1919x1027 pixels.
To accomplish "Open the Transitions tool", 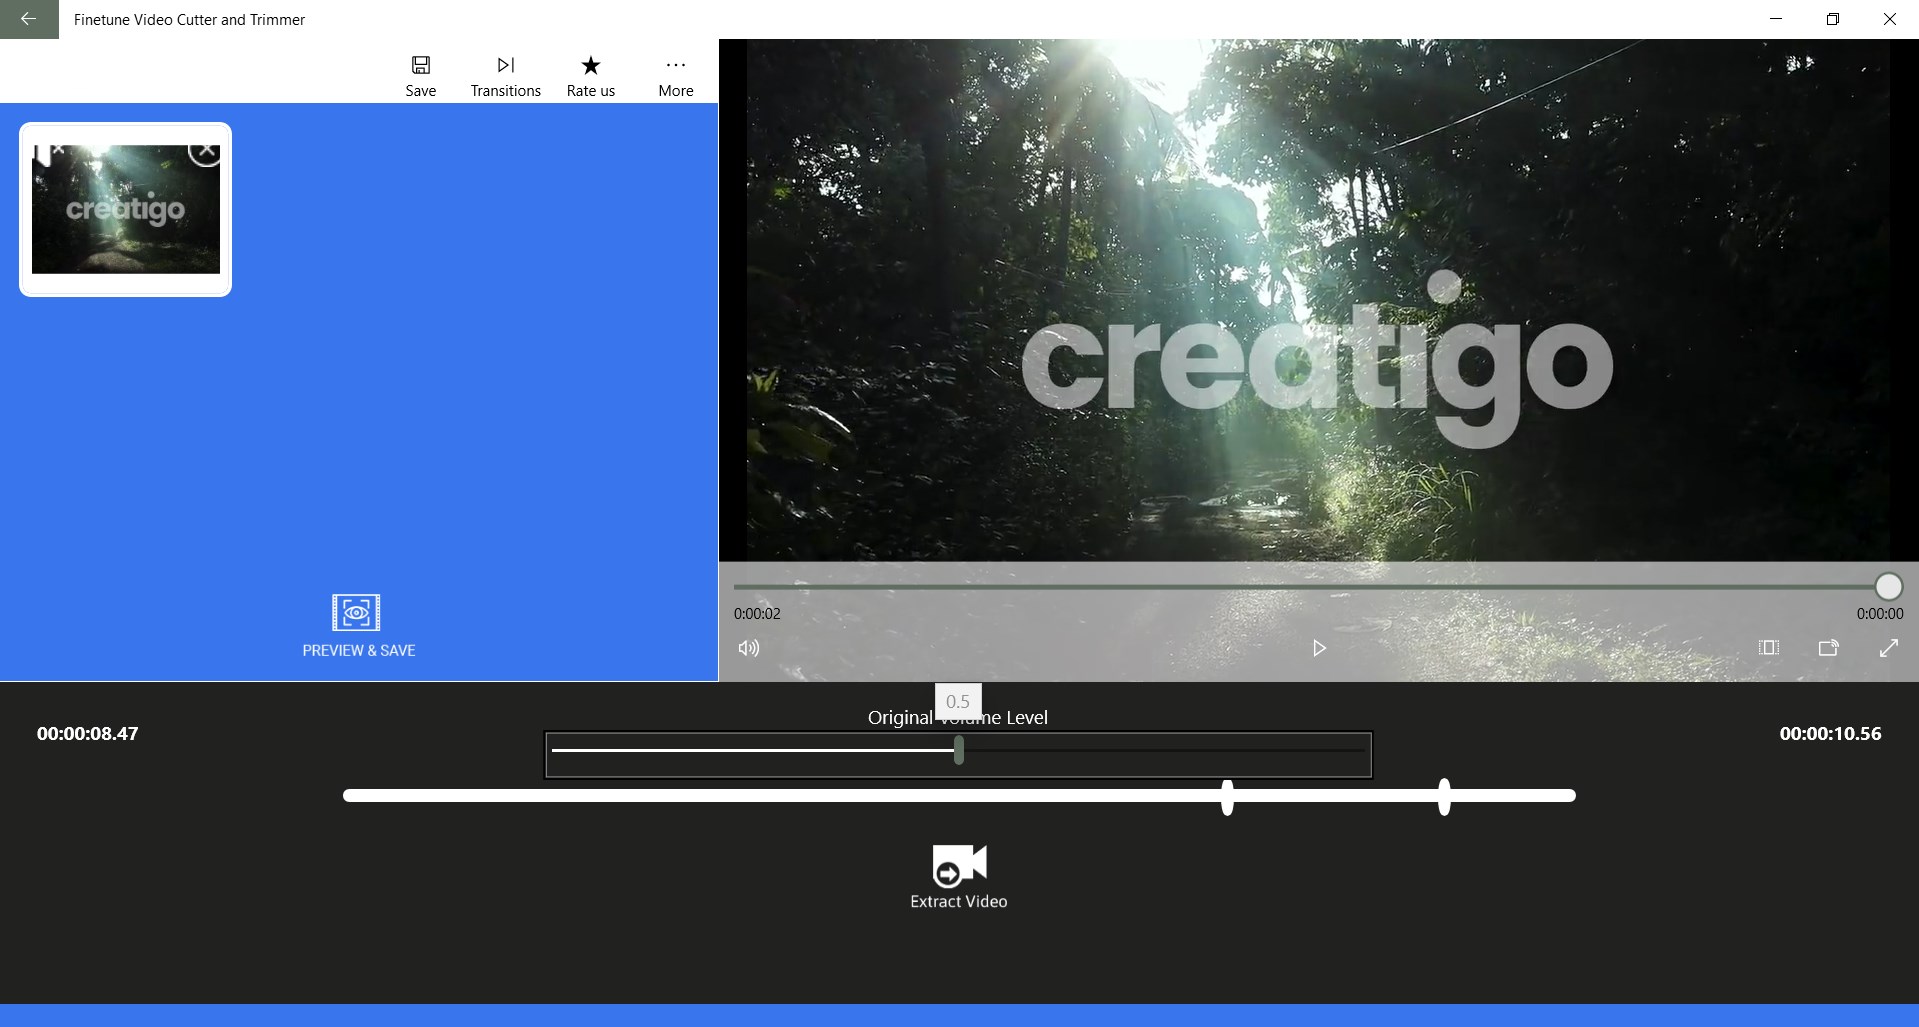I will [x=505, y=72].
